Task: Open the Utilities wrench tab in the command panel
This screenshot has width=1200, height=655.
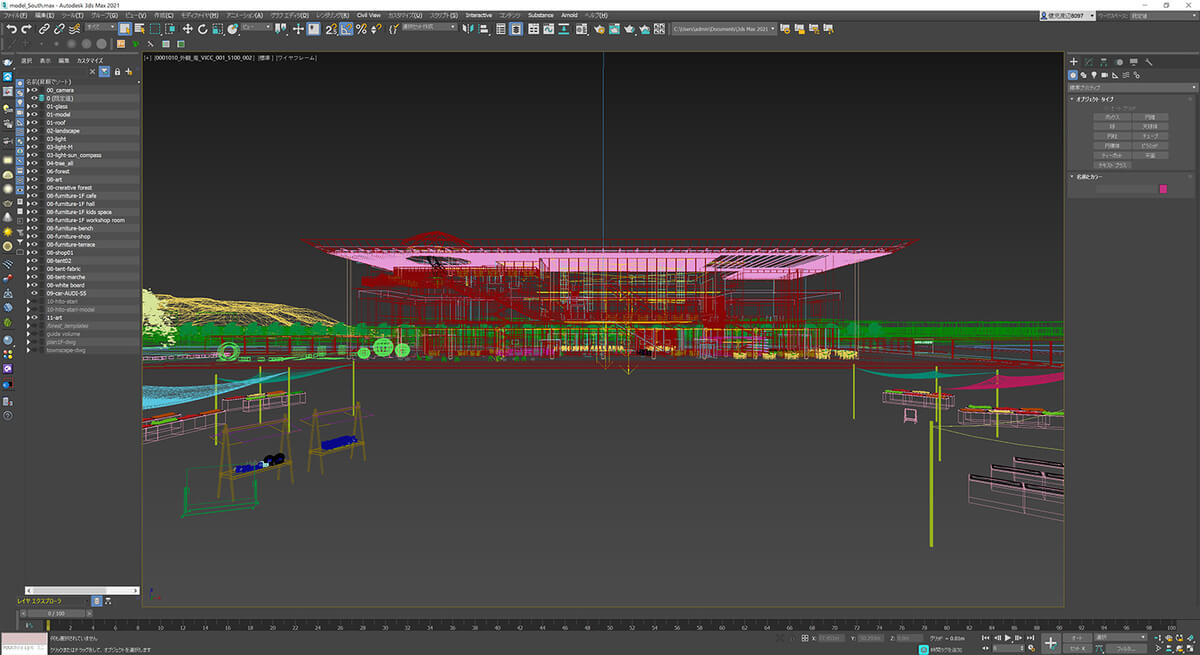Action: (x=1150, y=62)
